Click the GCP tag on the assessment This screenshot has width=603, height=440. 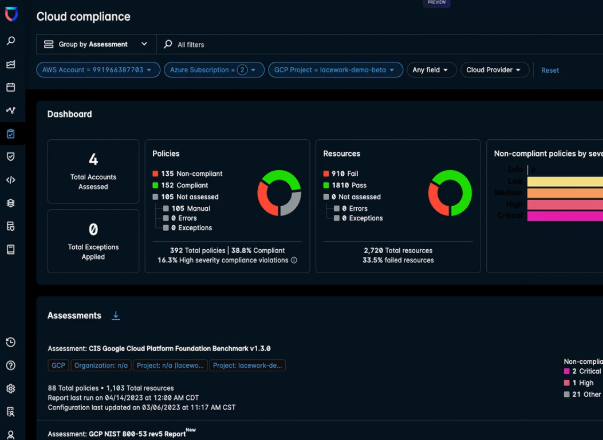click(x=59, y=366)
